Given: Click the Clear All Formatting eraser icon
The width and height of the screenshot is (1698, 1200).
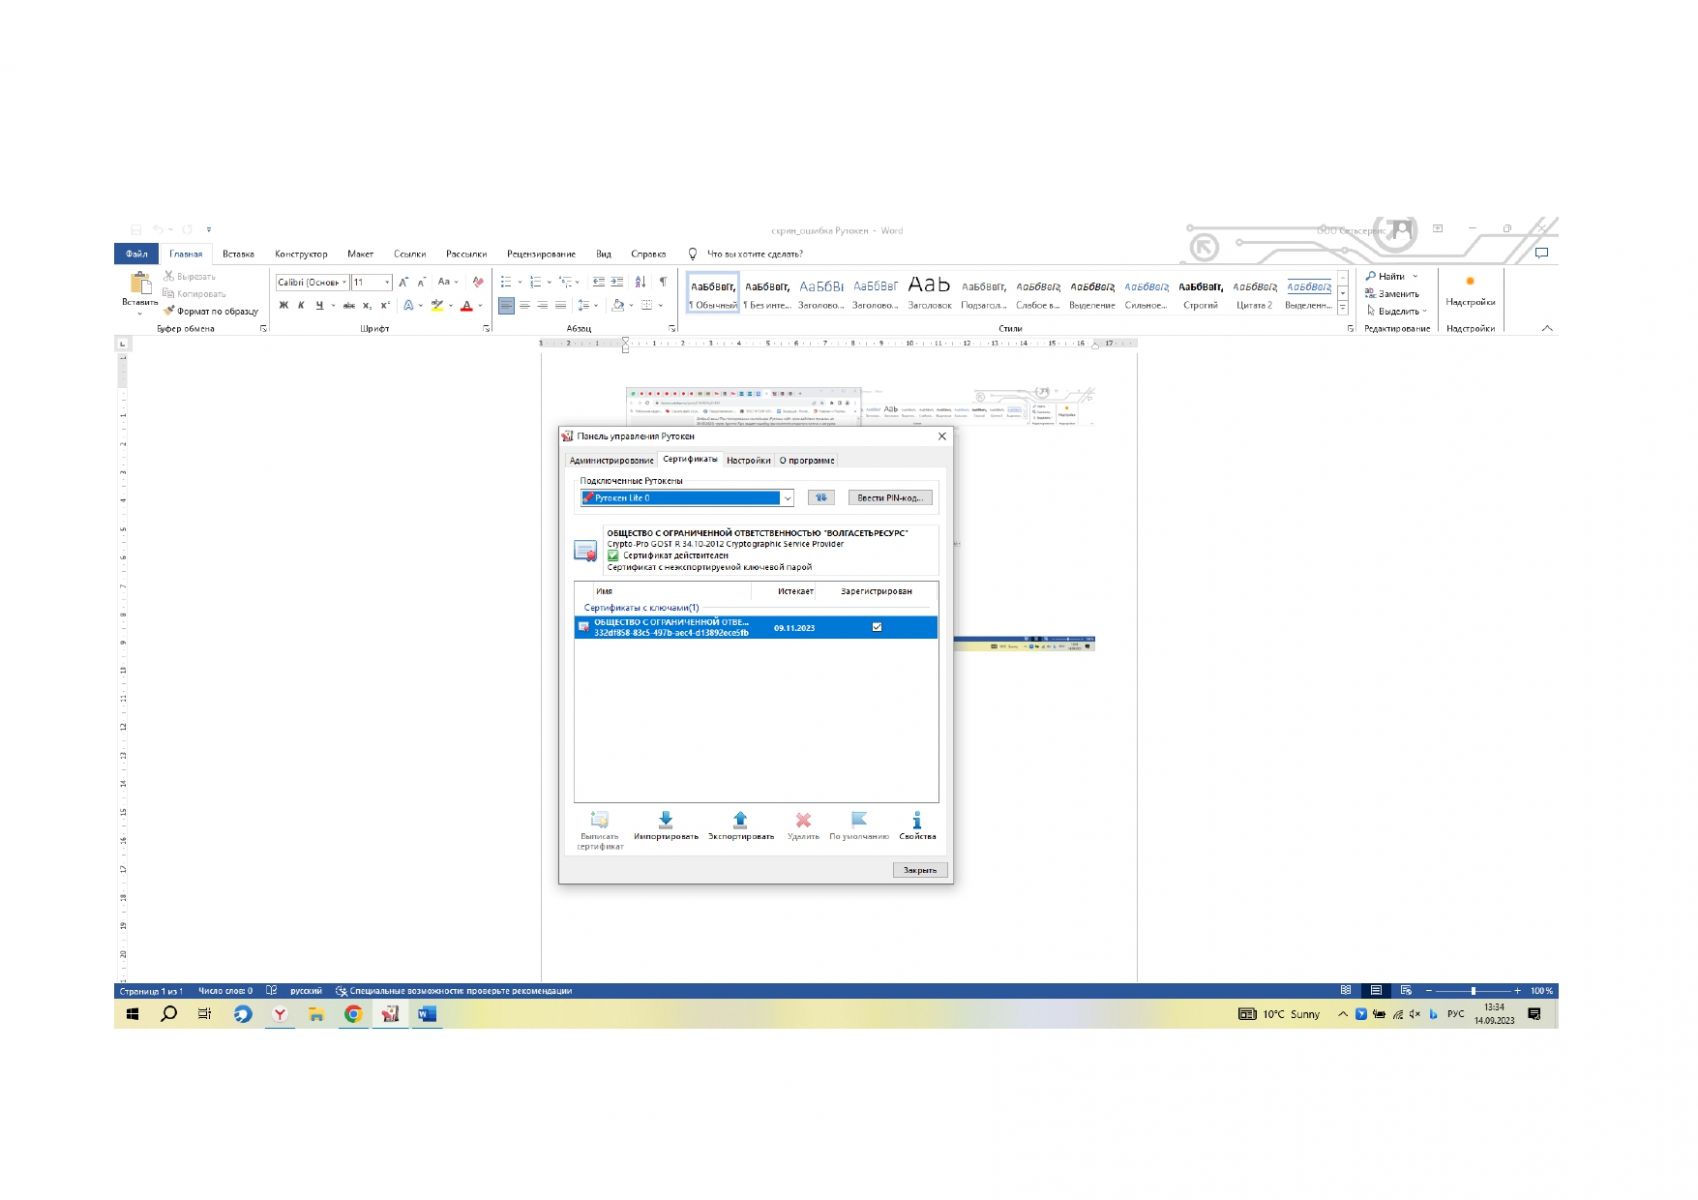Looking at the screenshot, I should coord(478,282).
